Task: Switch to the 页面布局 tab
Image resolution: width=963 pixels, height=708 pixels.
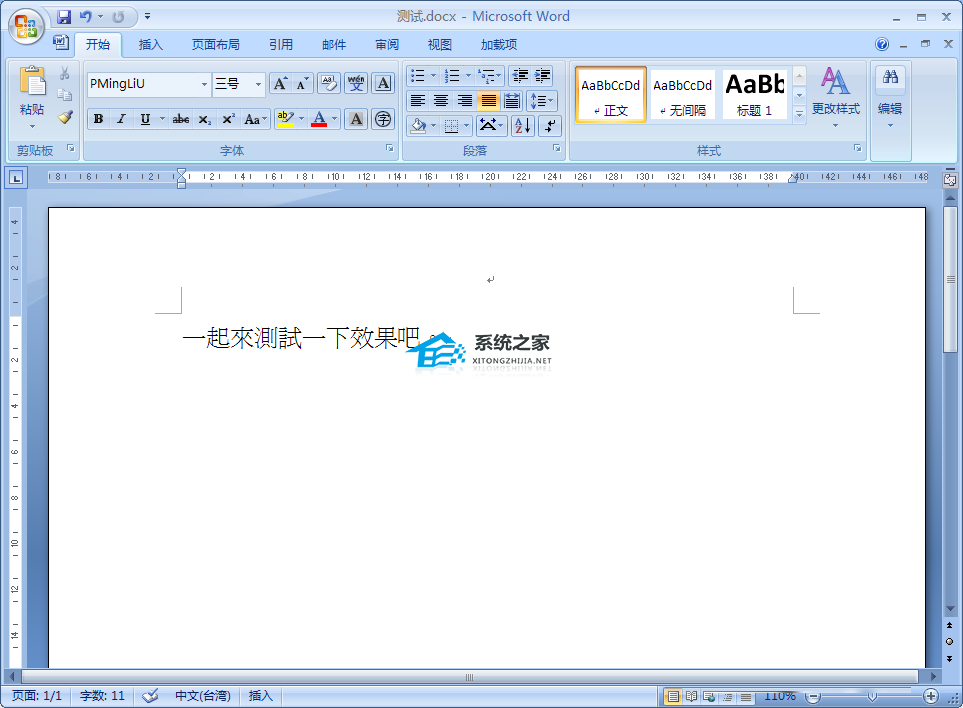Action: coord(216,45)
